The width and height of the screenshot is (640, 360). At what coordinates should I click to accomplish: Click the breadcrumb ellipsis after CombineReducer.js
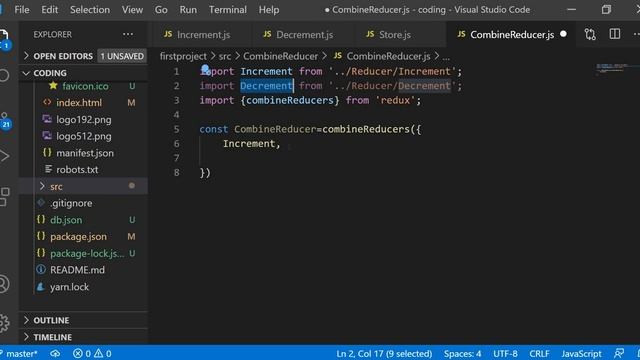(x=446, y=56)
